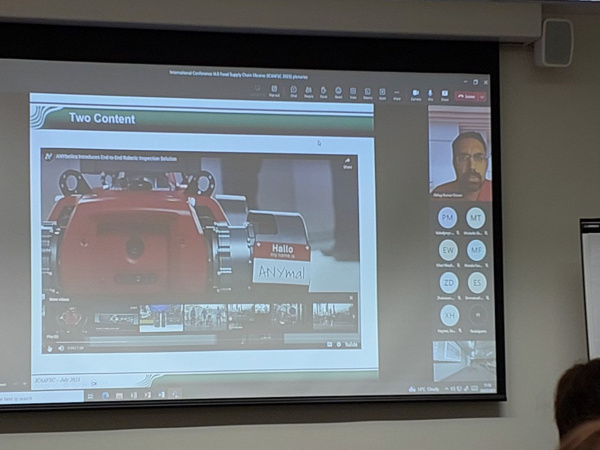Toggle the Mic mute button
The height and width of the screenshot is (450, 600).
[x=430, y=95]
